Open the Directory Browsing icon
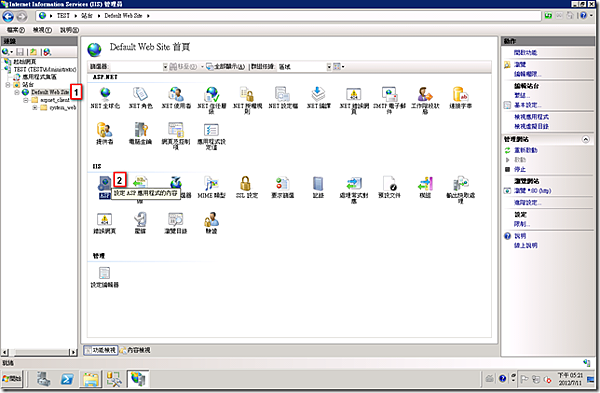Viewport: 600px width, 393px height. (x=176, y=220)
